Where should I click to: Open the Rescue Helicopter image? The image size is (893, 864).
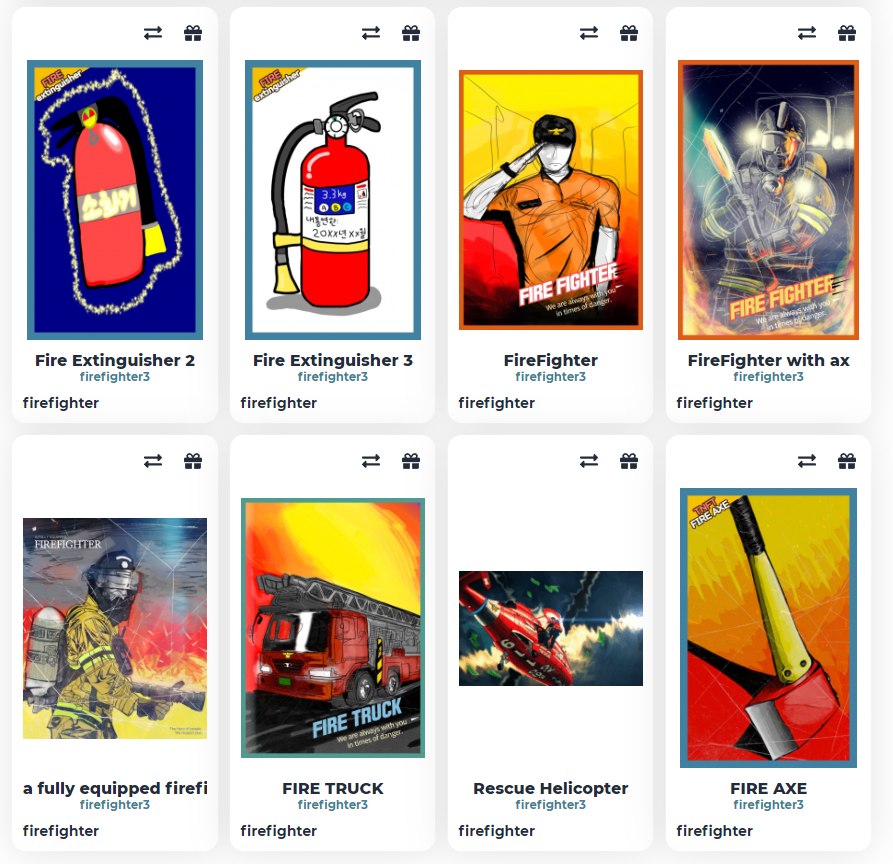[x=551, y=628]
